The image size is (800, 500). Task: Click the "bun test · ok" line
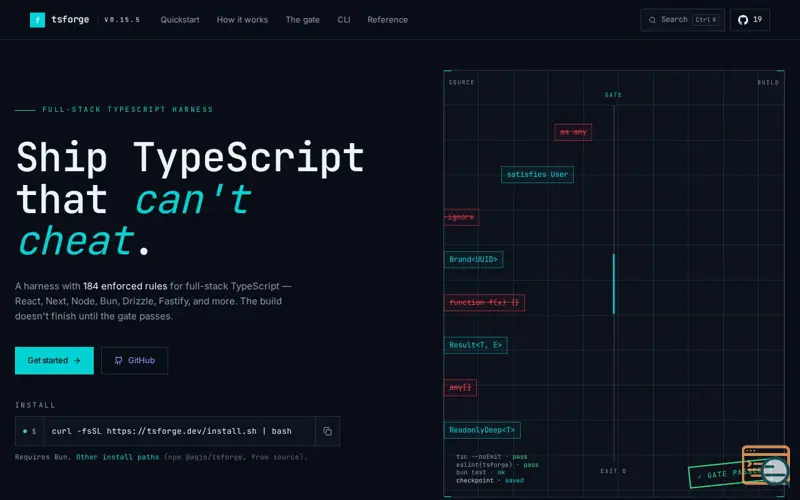pos(481,472)
